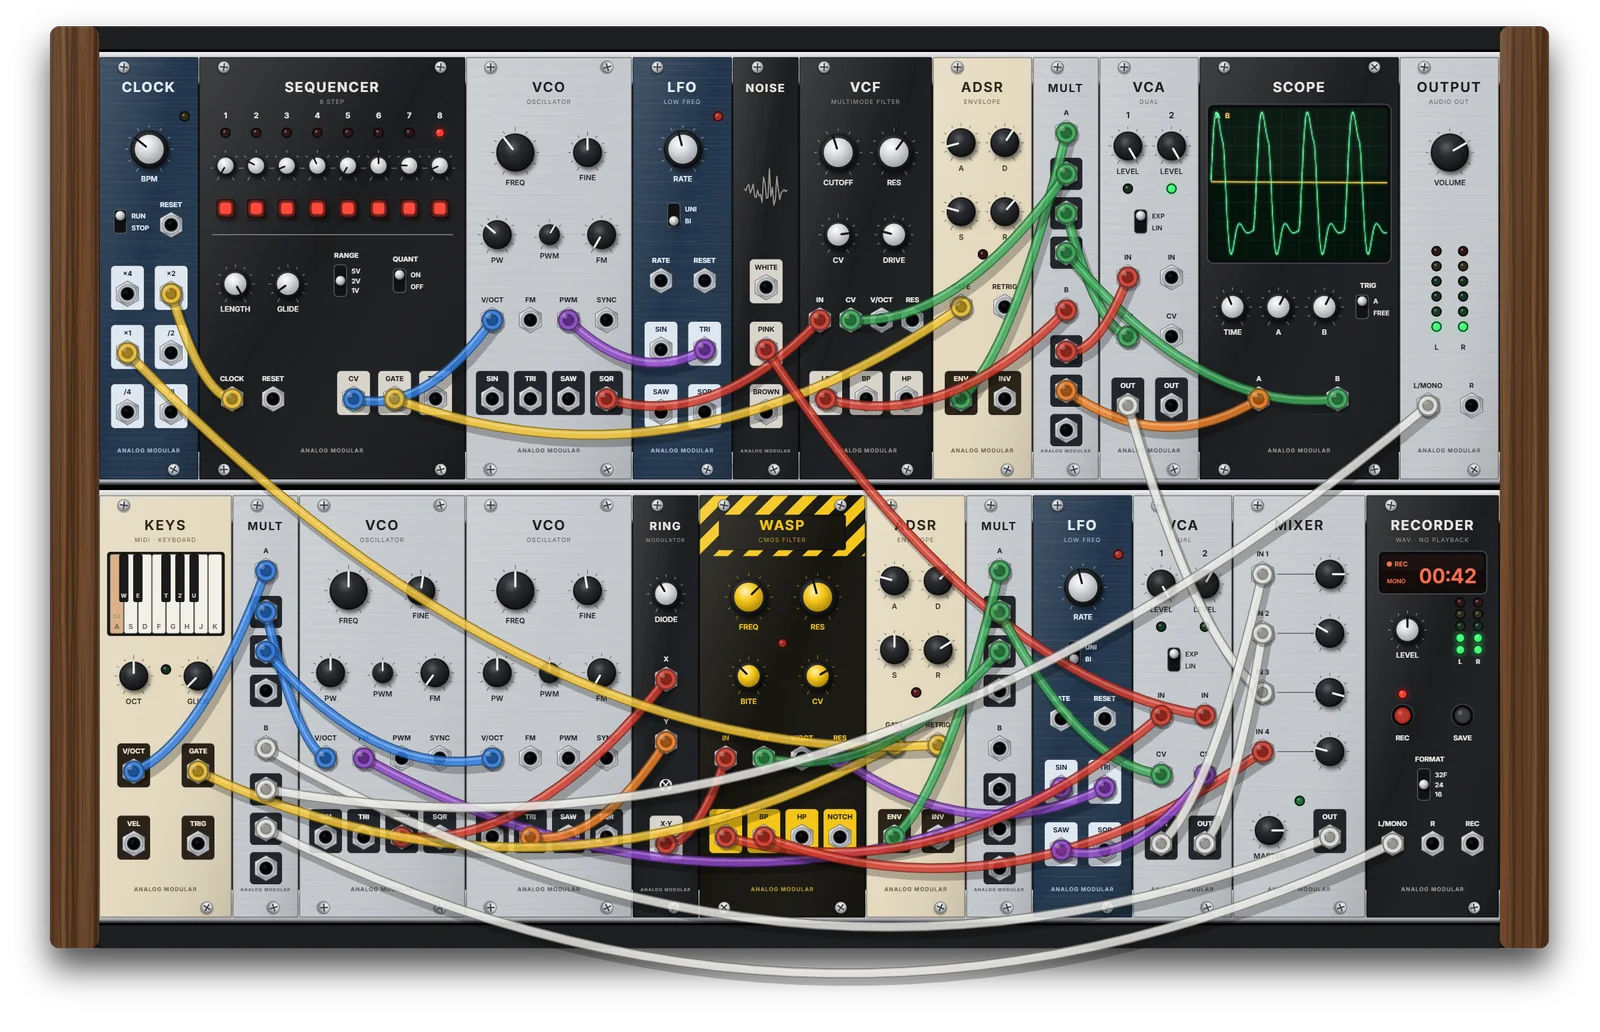Click the KEYS GATE output jack
The height and width of the screenshot is (1032, 1600).
point(198,771)
